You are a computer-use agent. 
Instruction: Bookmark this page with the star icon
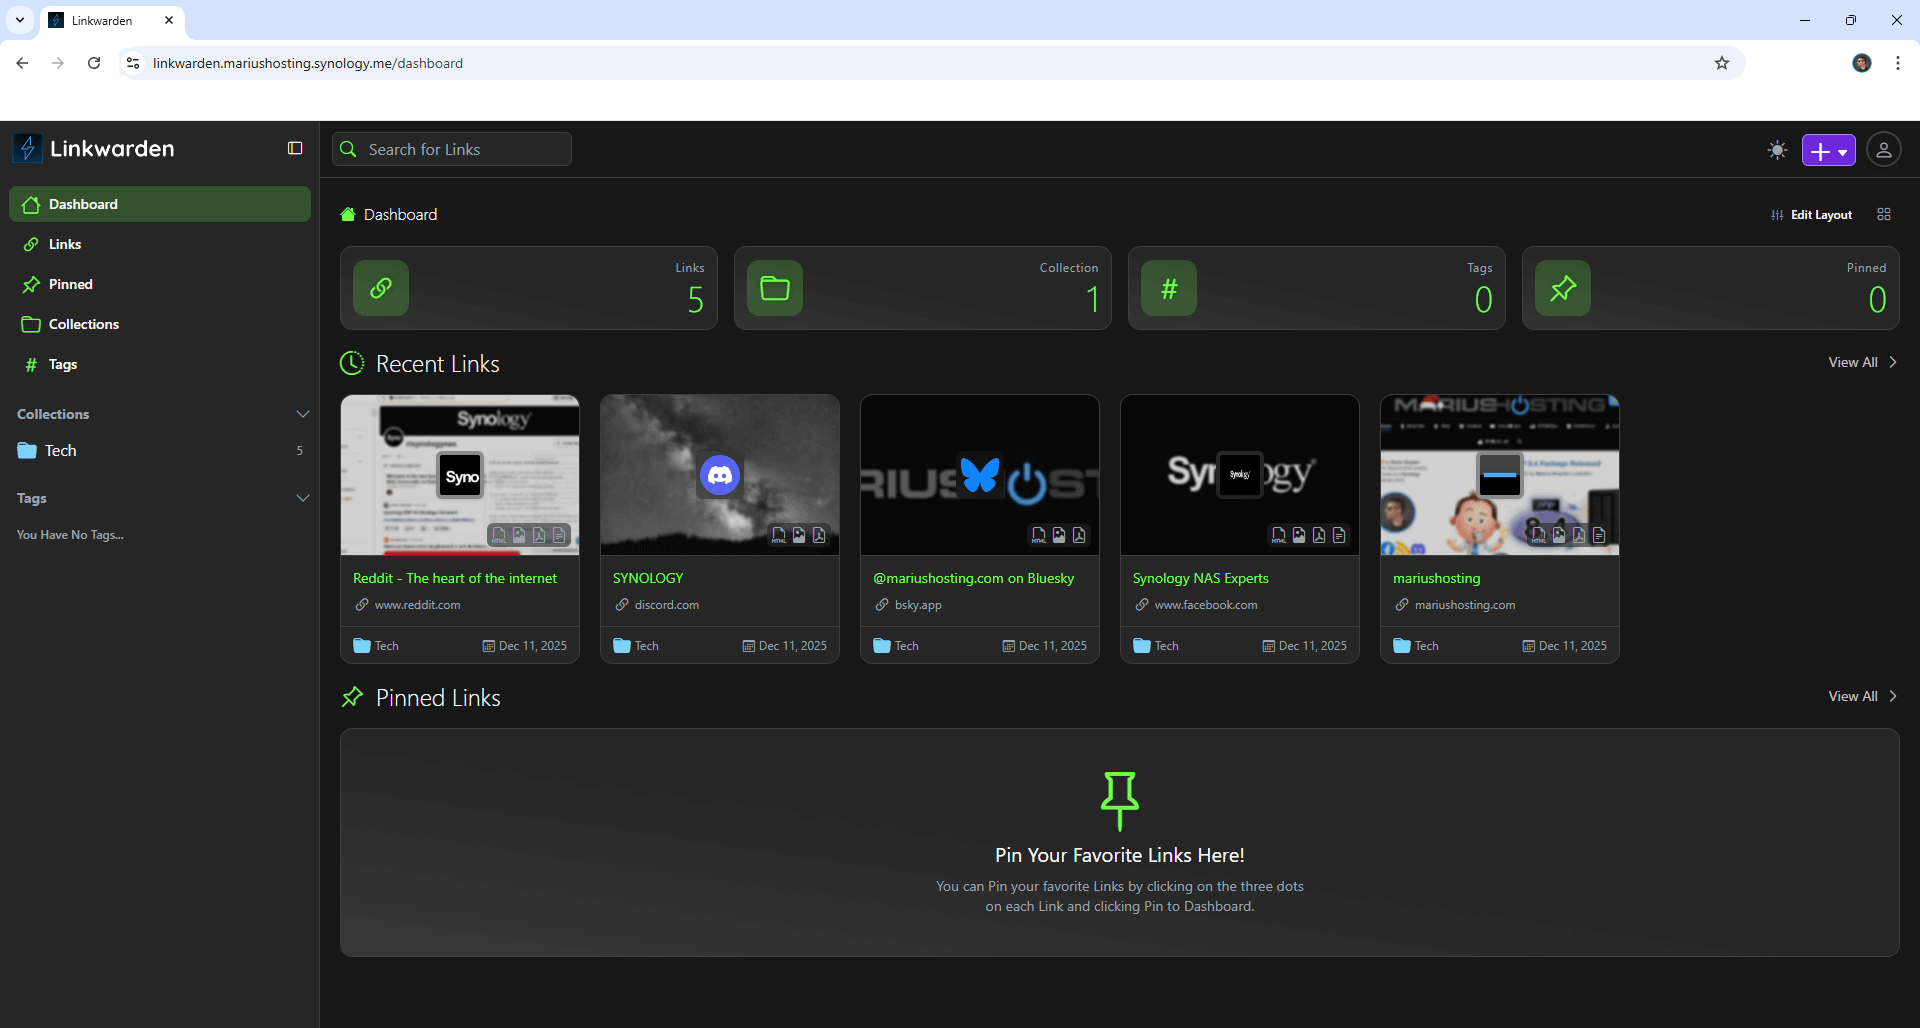tap(1721, 63)
